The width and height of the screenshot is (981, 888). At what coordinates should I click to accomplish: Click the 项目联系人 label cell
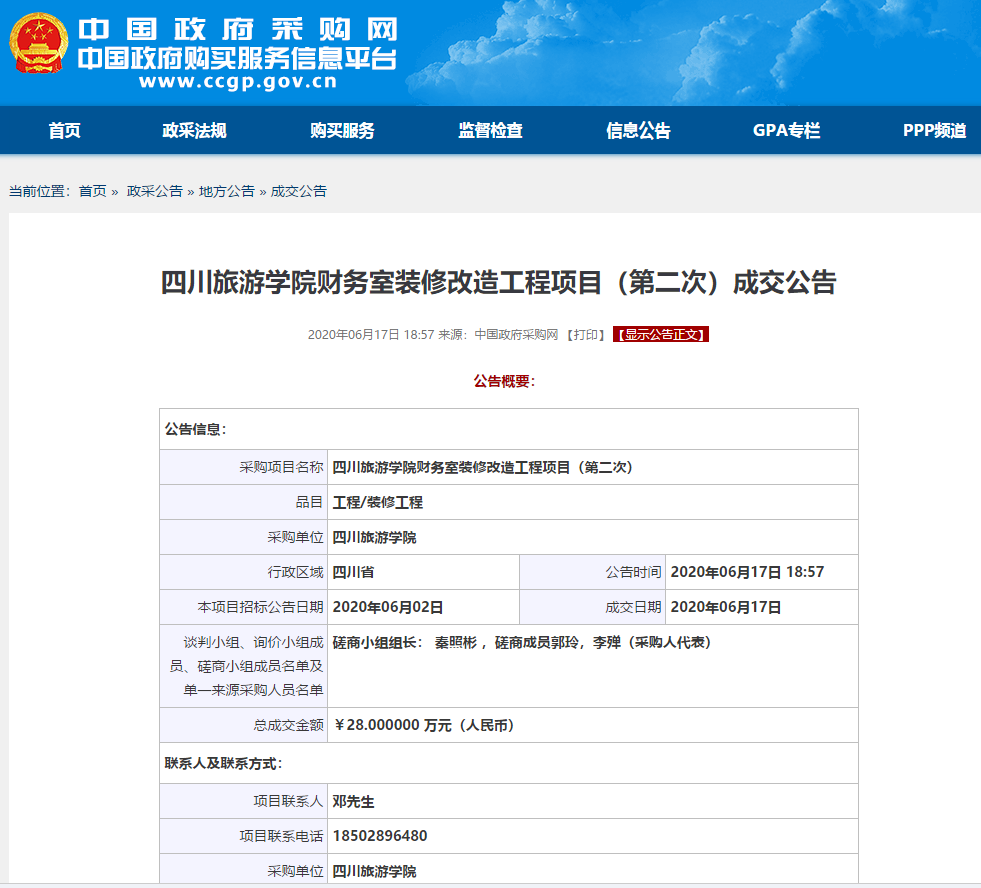[243, 802]
